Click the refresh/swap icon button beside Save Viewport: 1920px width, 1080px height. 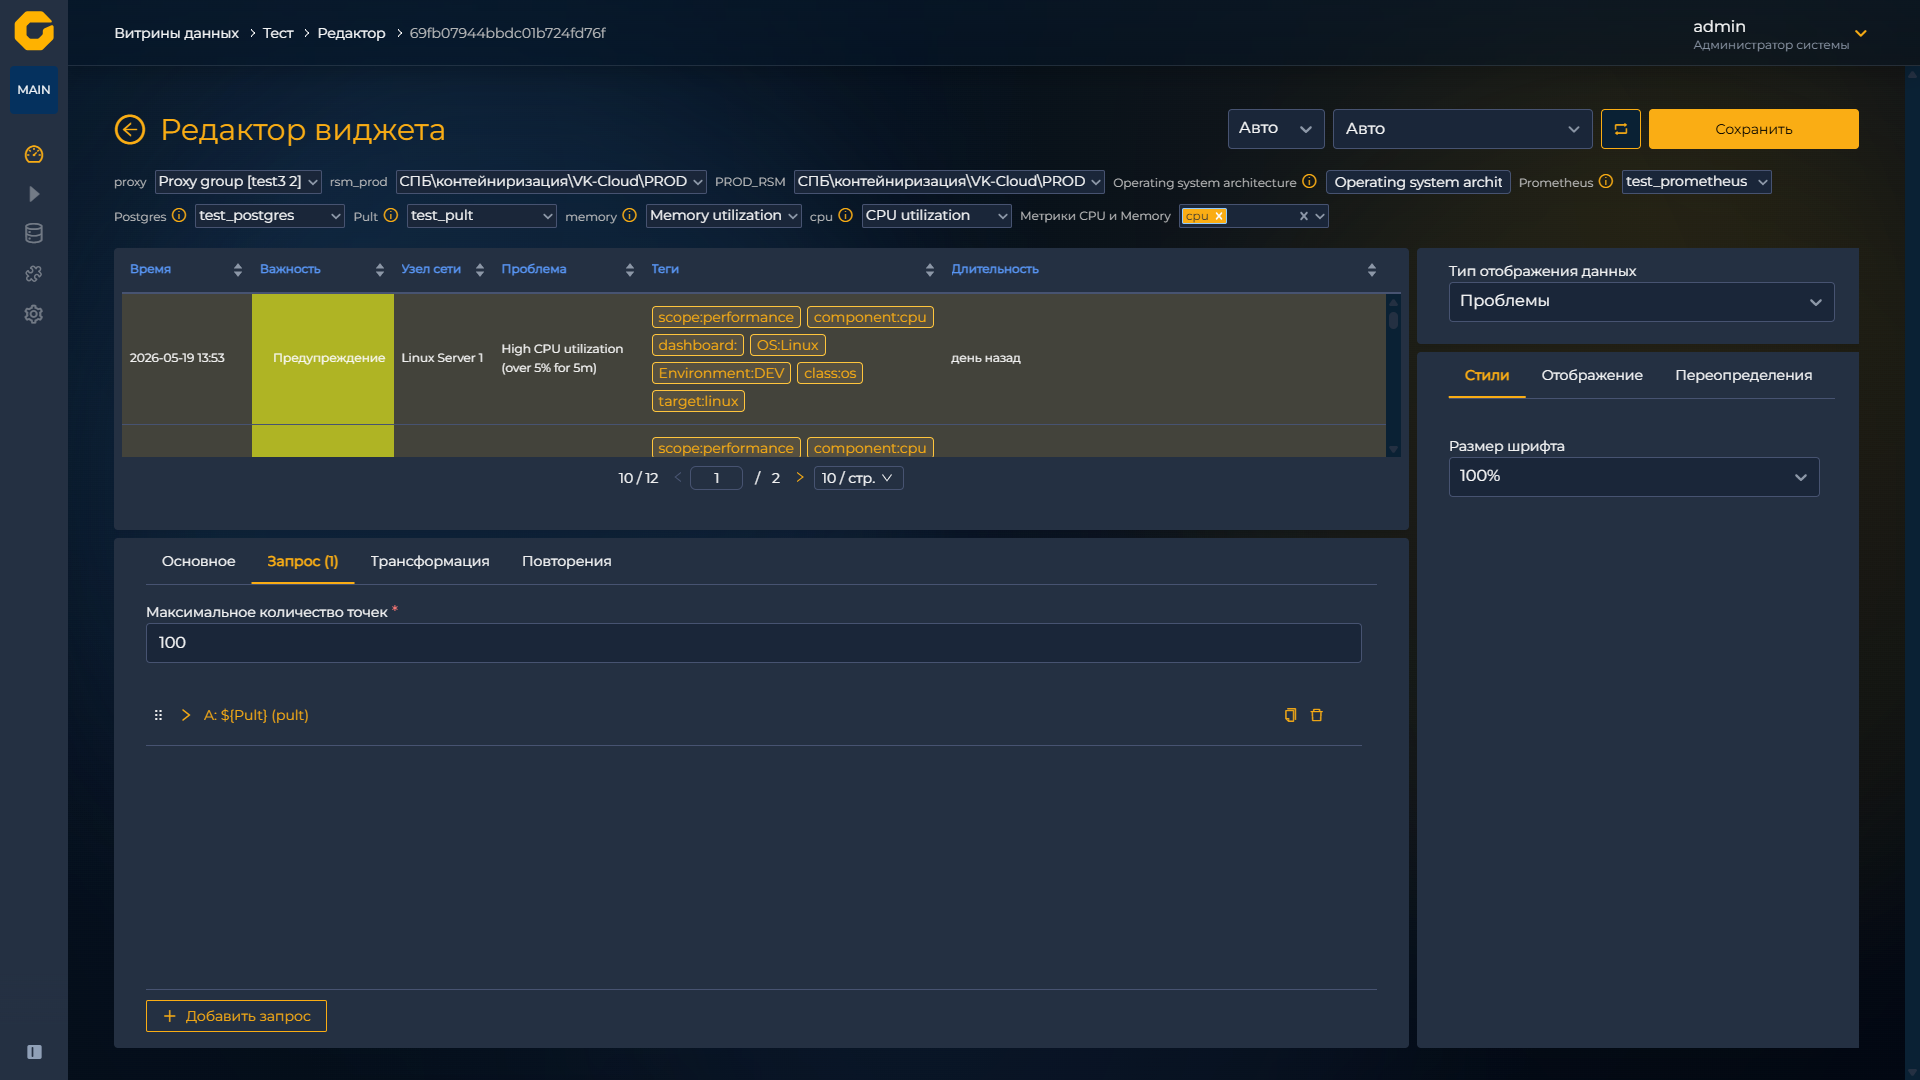pyautogui.click(x=1621, y=129)
